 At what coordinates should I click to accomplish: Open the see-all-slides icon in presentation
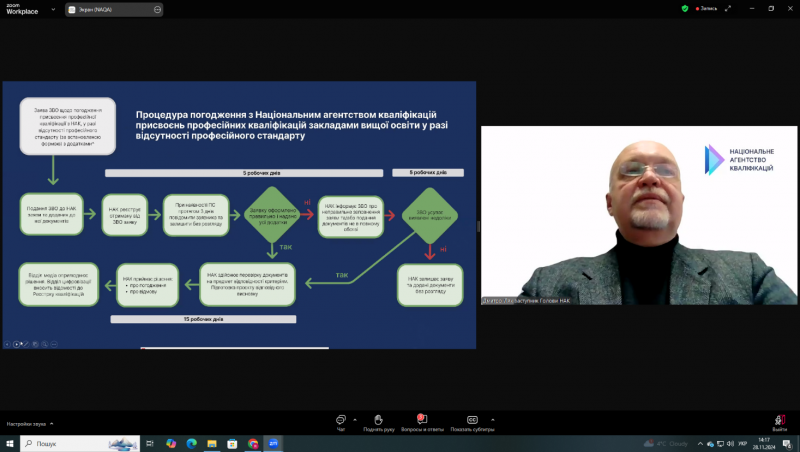[x=34, y=344]
